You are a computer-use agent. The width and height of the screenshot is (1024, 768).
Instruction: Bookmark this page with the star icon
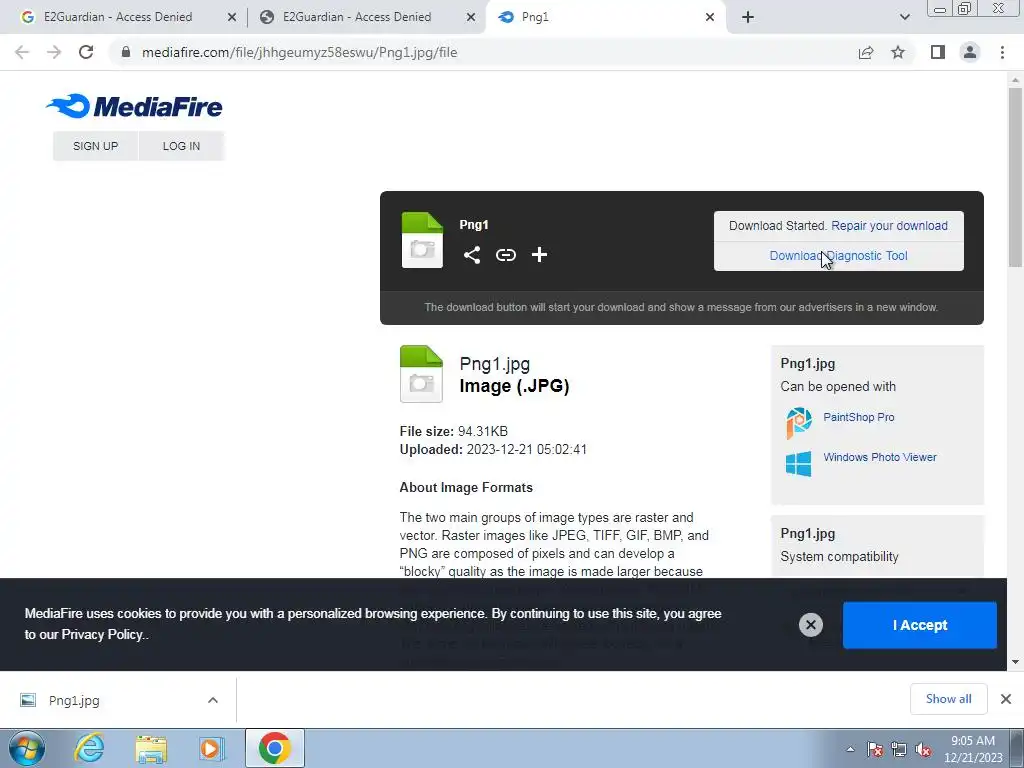click(898, 52)
